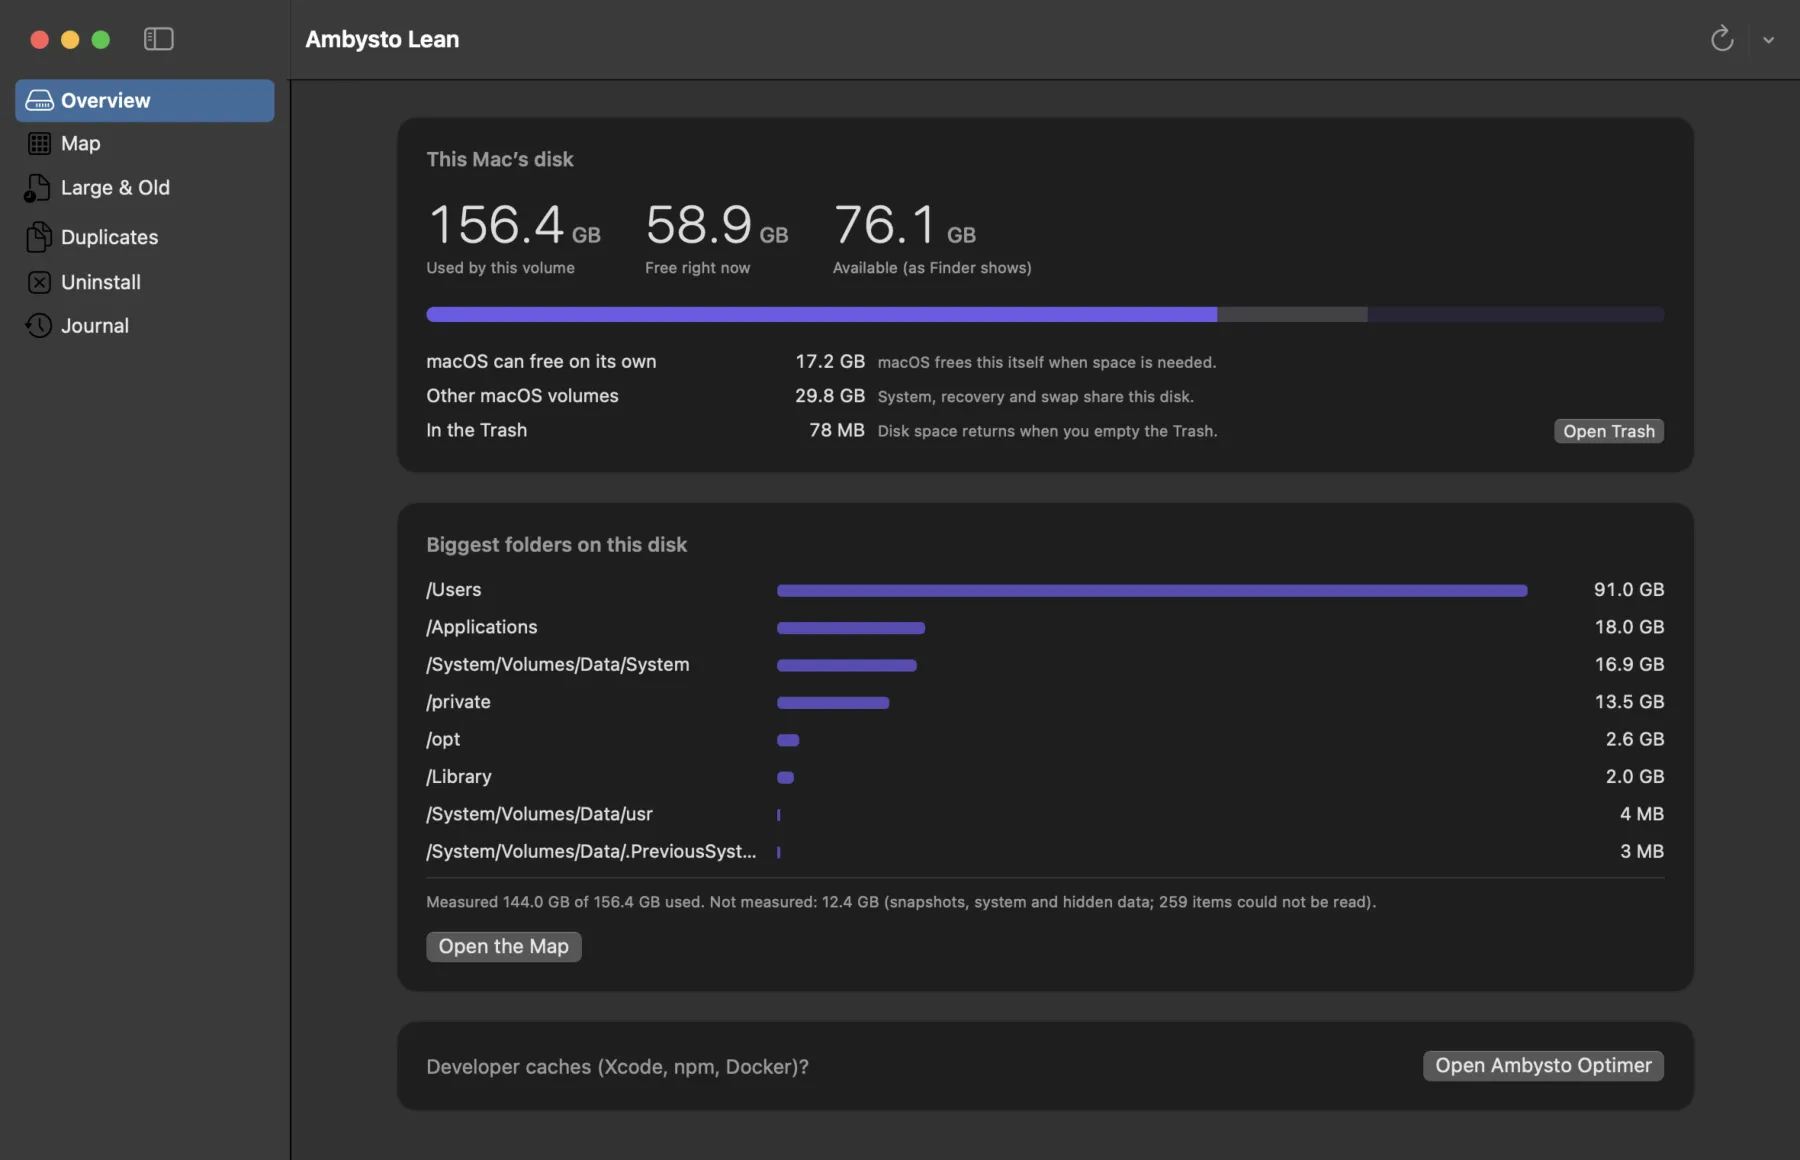Viewport: 1800px width, 1160px height.
Task: Click the /private folder label
Action: (459, 702)
